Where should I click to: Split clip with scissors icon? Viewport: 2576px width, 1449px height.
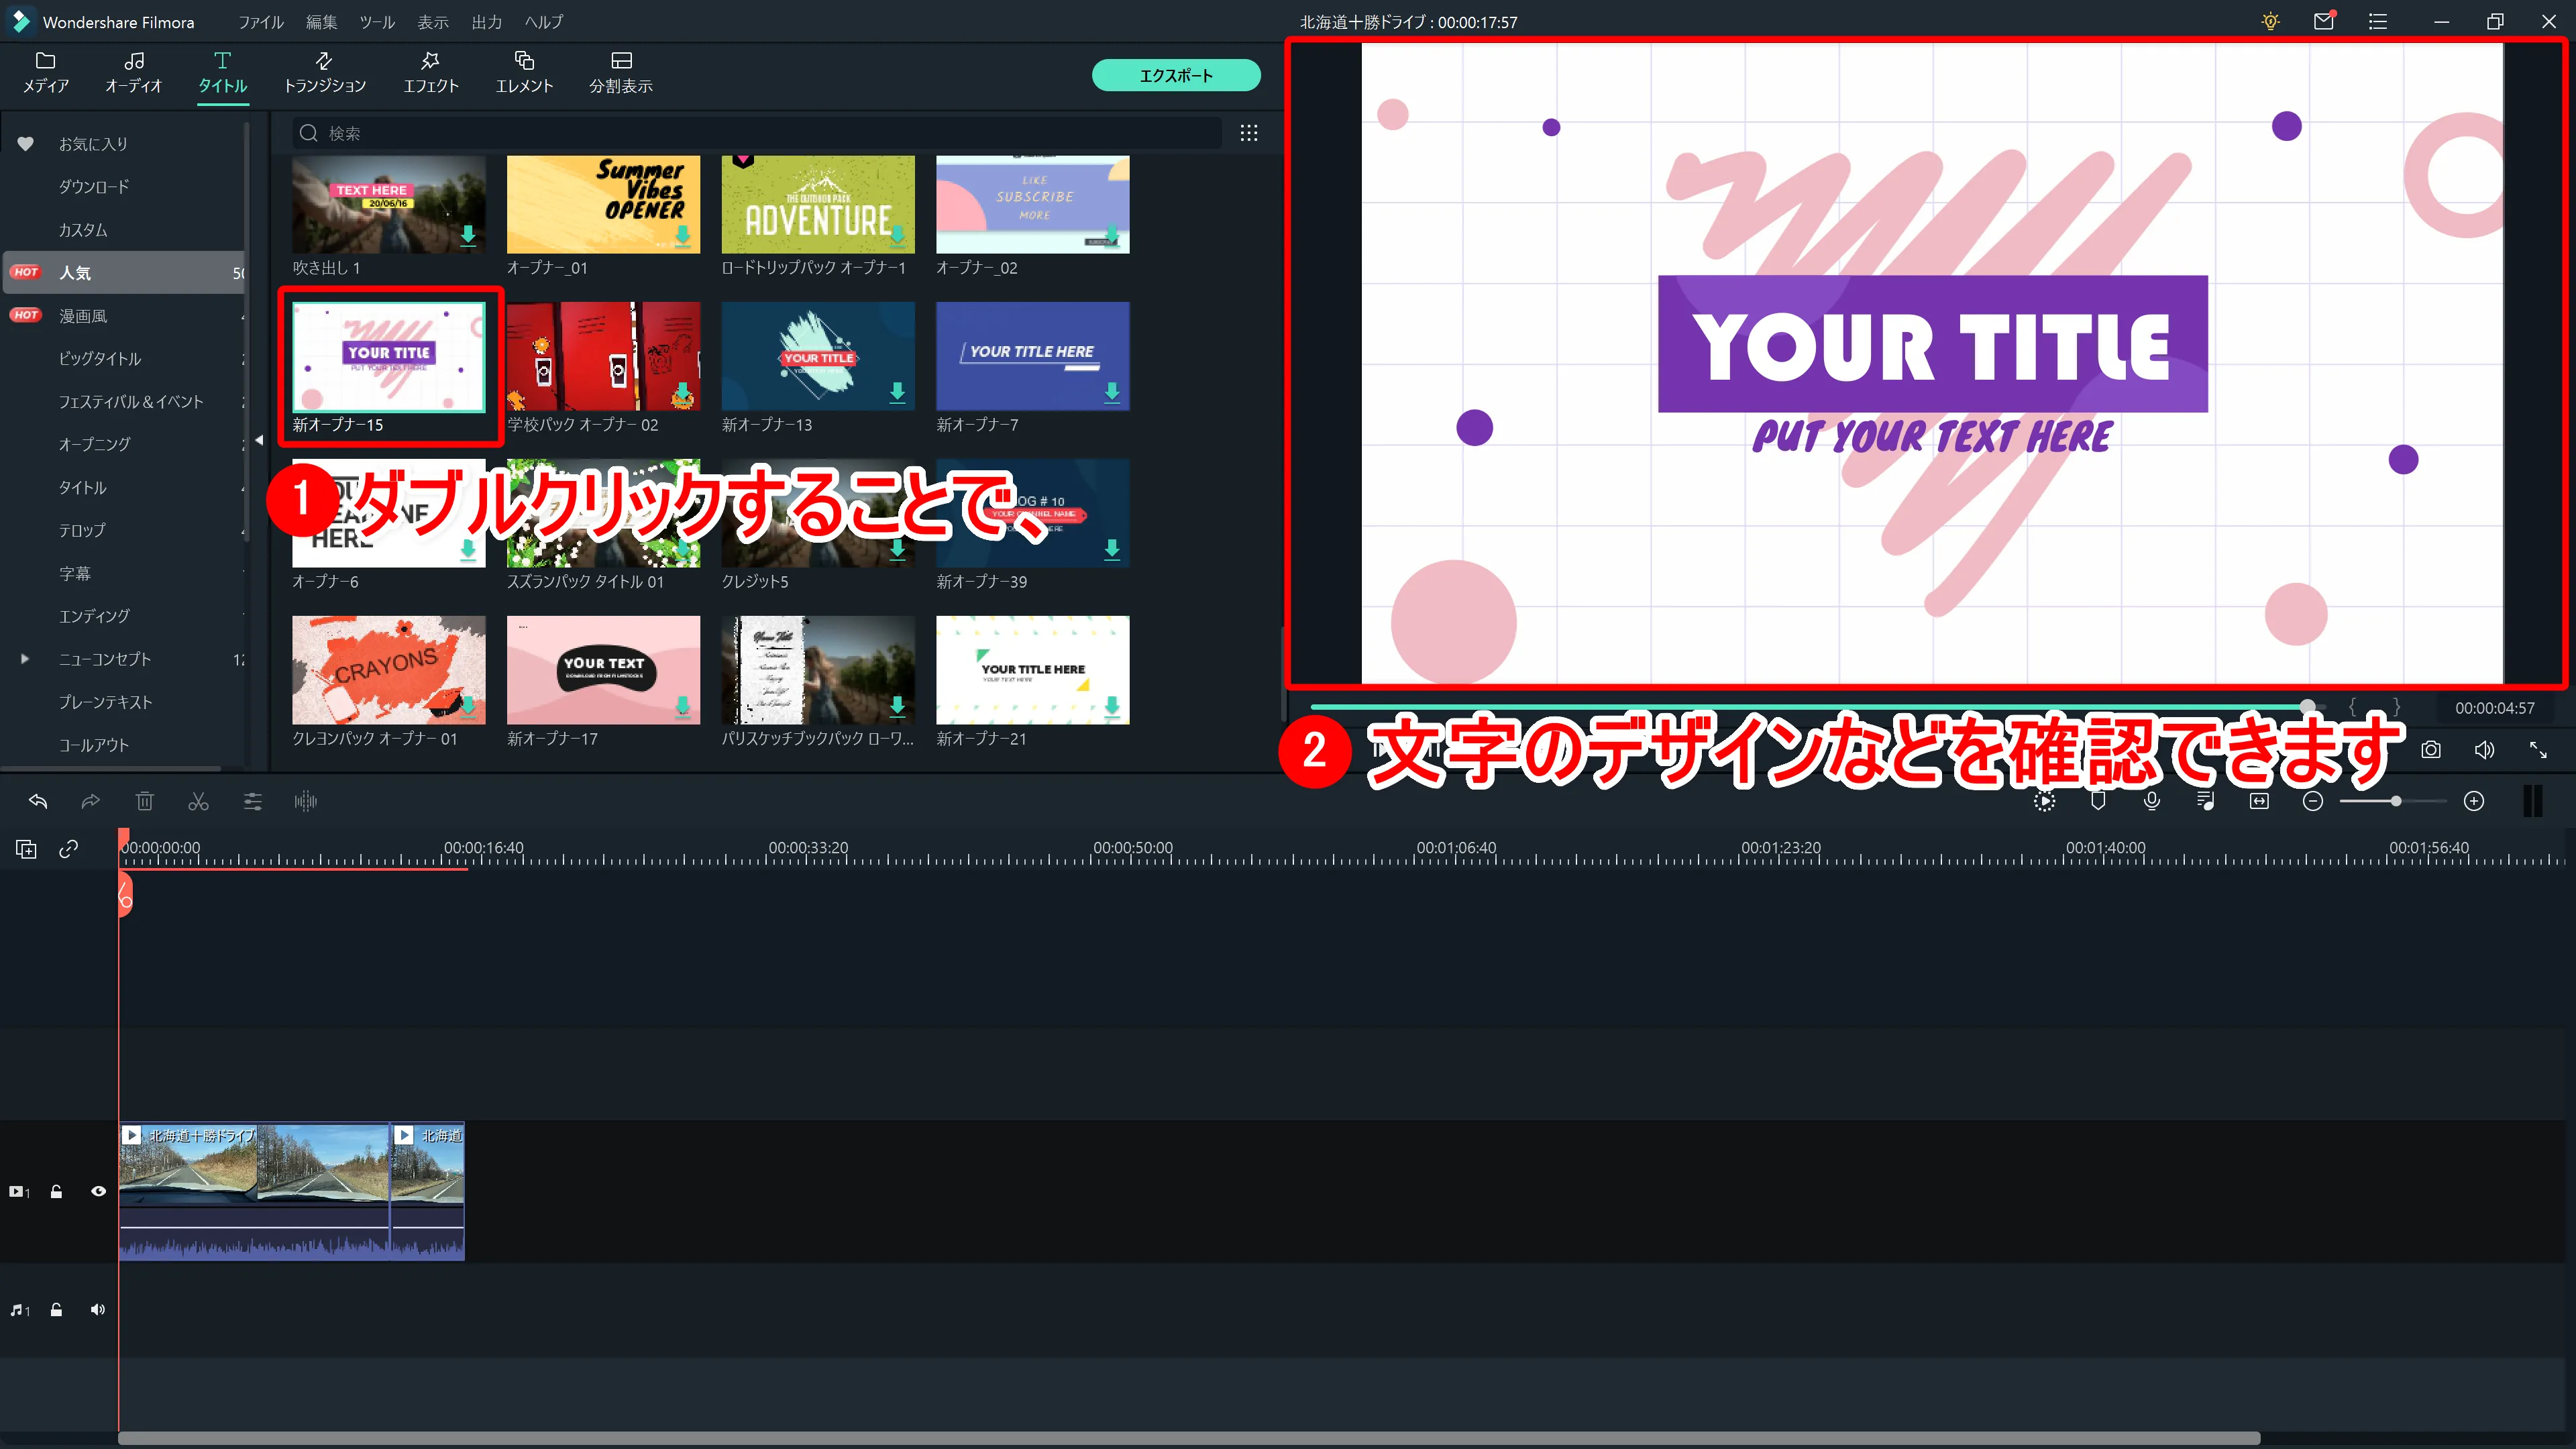198,801
